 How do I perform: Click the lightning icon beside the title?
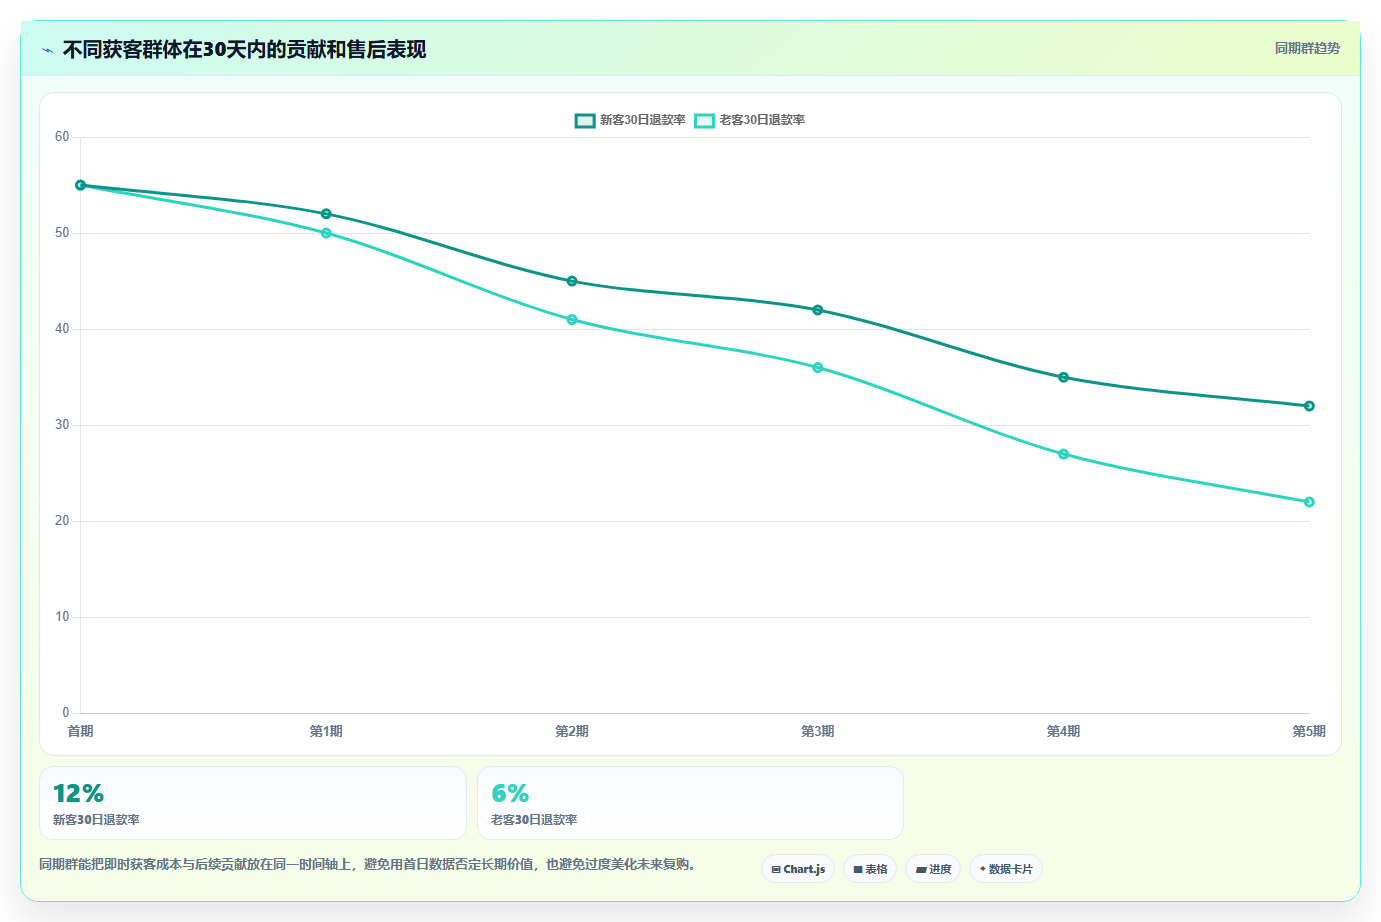point(47,50)
